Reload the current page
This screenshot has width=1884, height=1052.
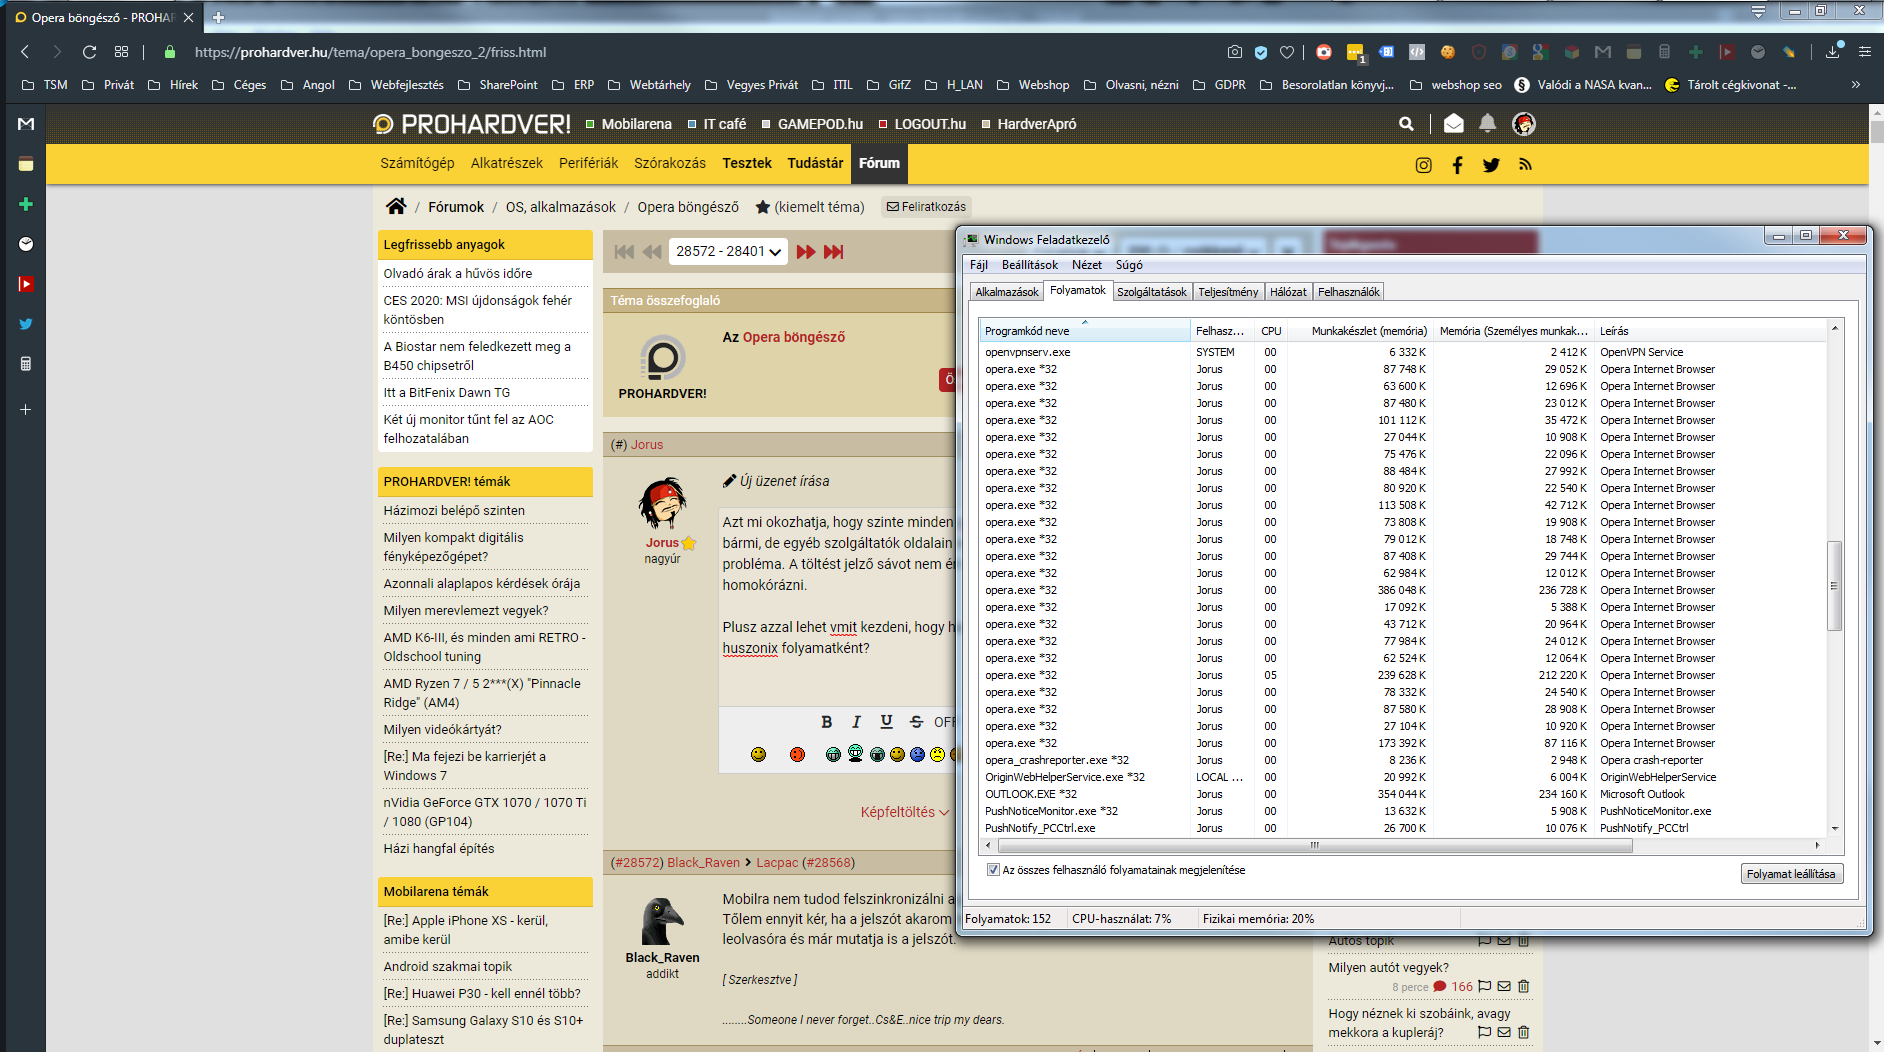(x=89, y=52)
